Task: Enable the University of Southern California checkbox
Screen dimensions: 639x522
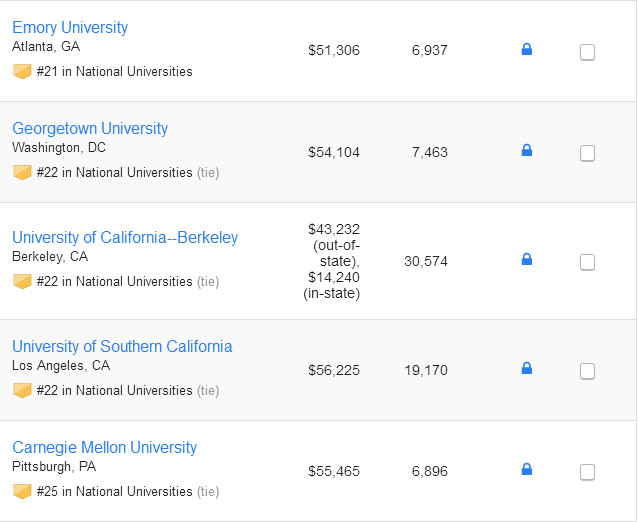Action: 588,371
